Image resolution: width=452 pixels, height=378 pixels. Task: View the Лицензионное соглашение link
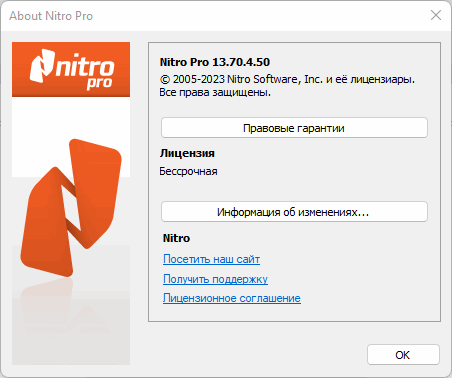[x=232, y=298]
